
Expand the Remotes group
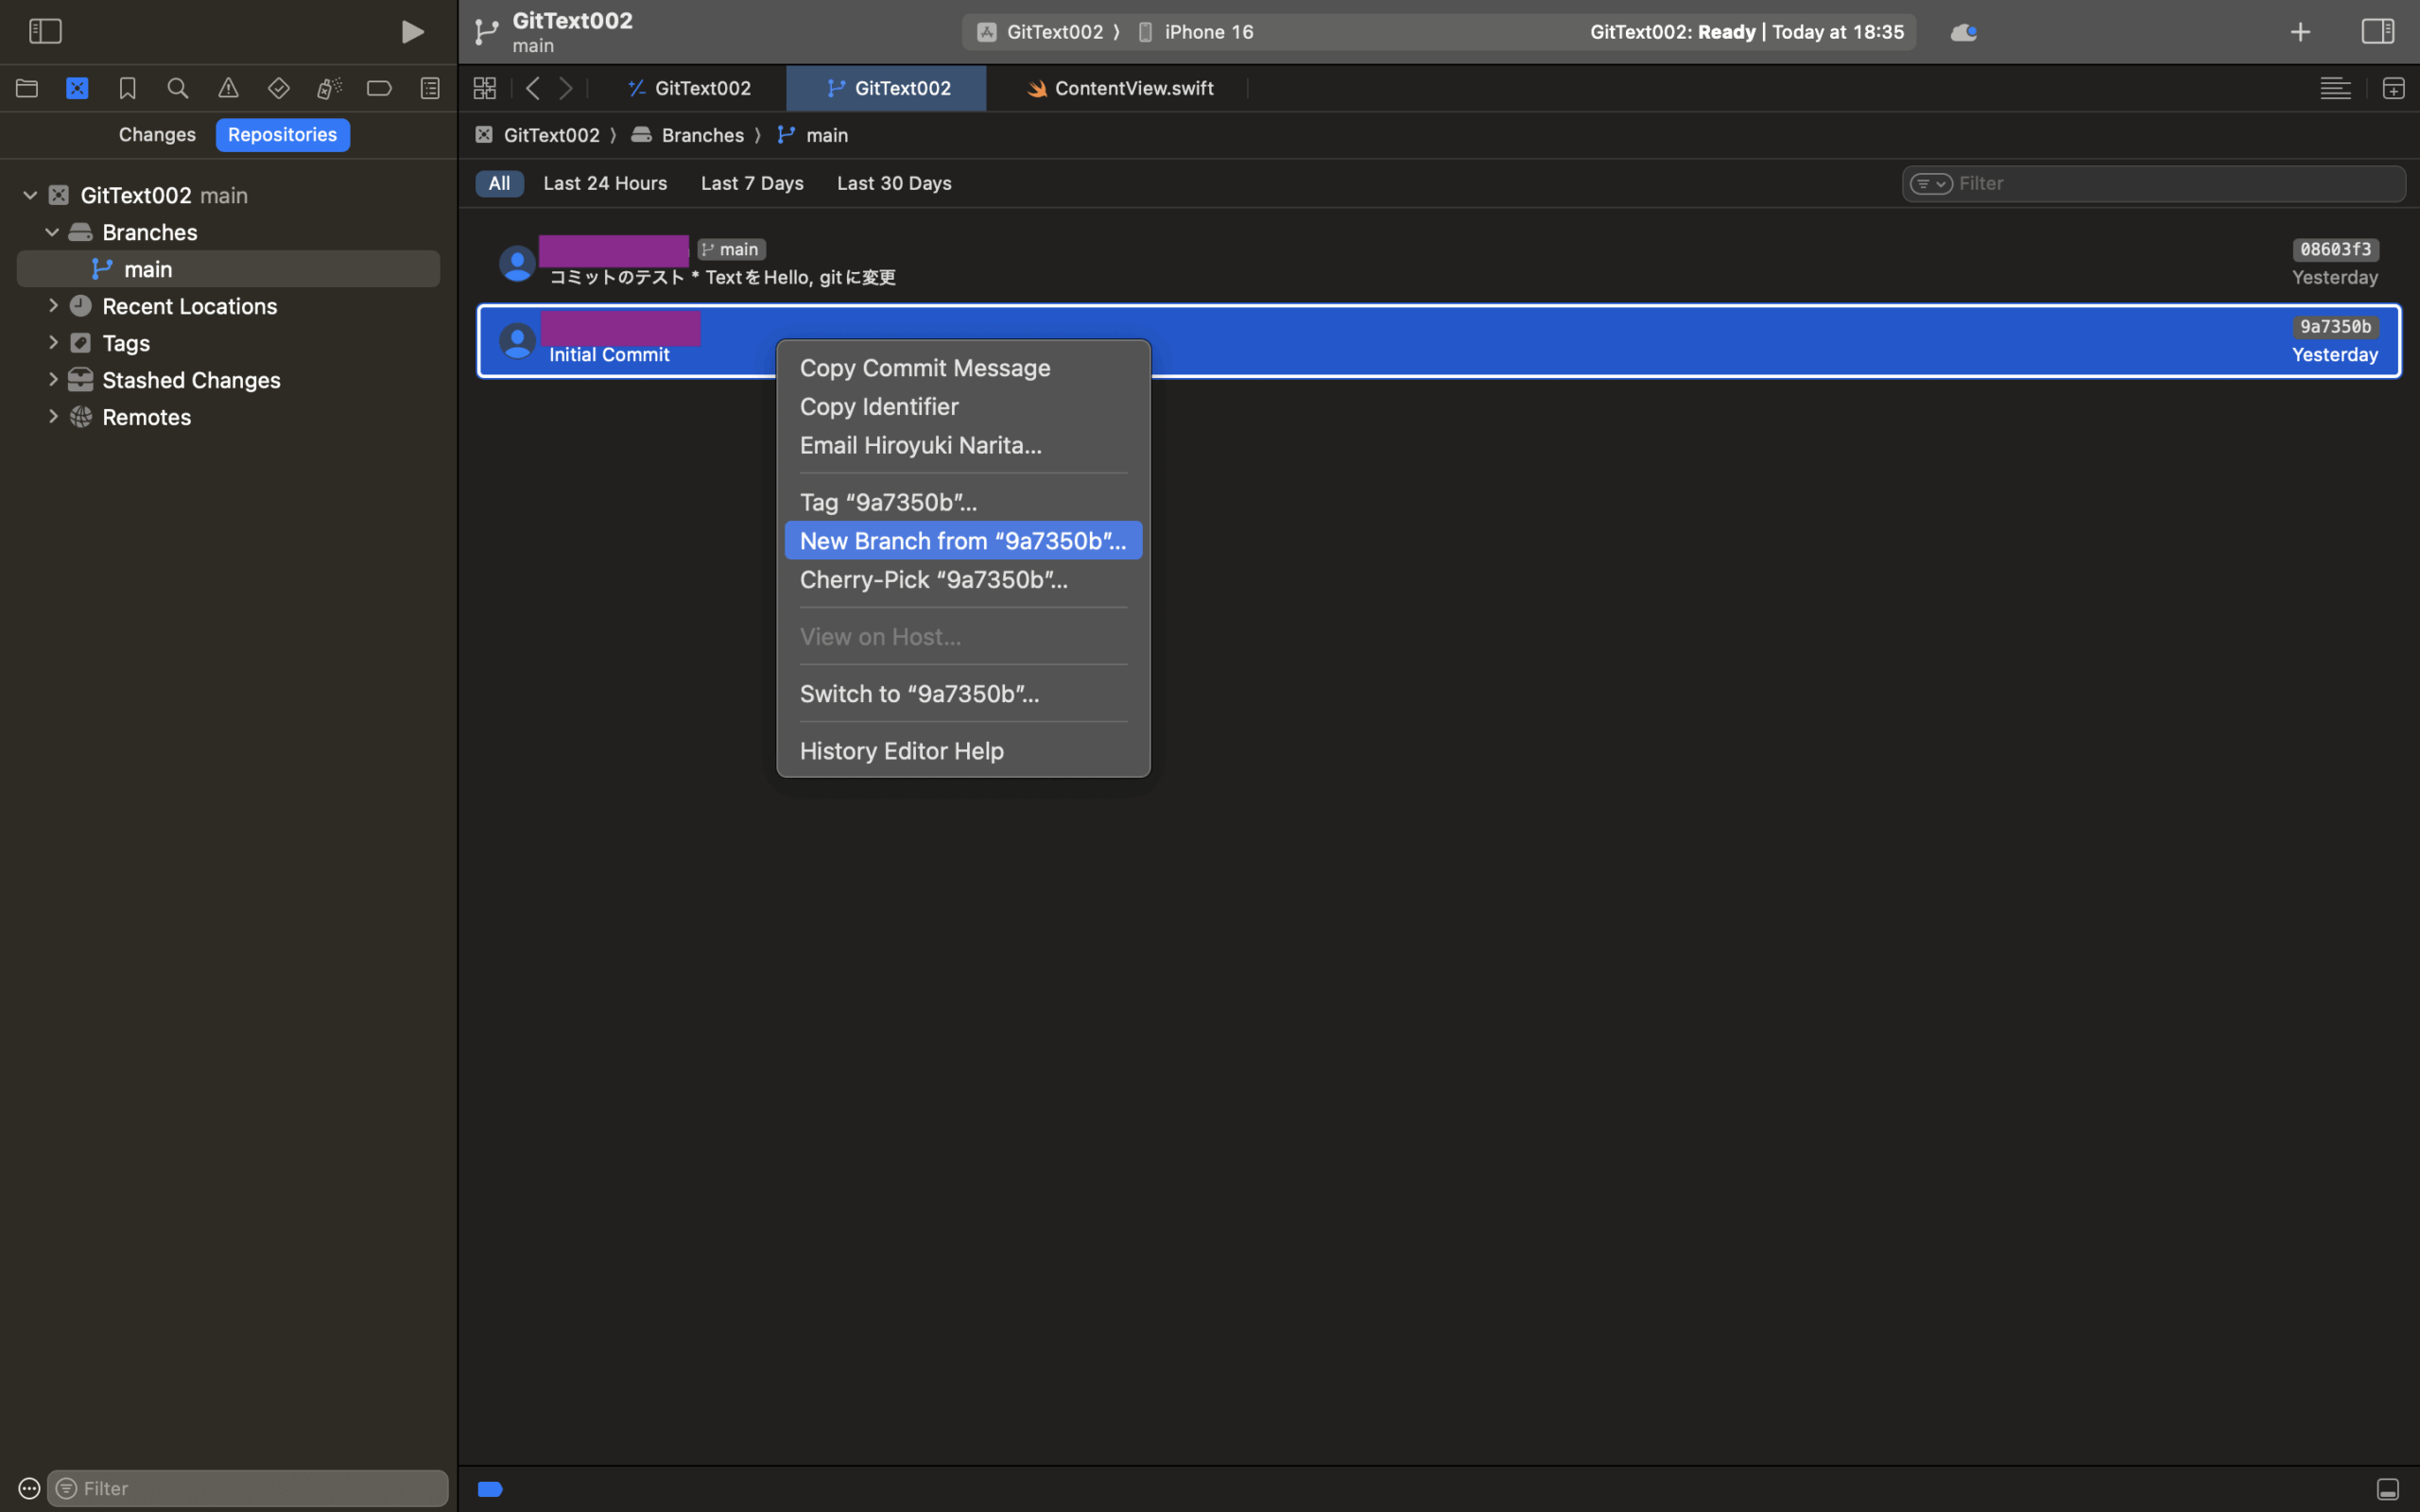coord(53,417)
